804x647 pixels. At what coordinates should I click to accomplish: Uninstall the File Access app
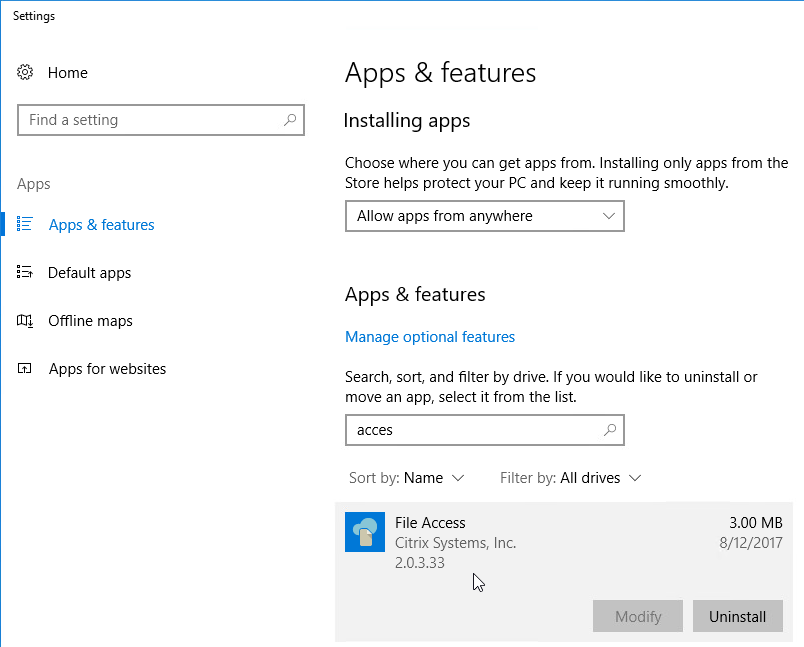(737, 617)
